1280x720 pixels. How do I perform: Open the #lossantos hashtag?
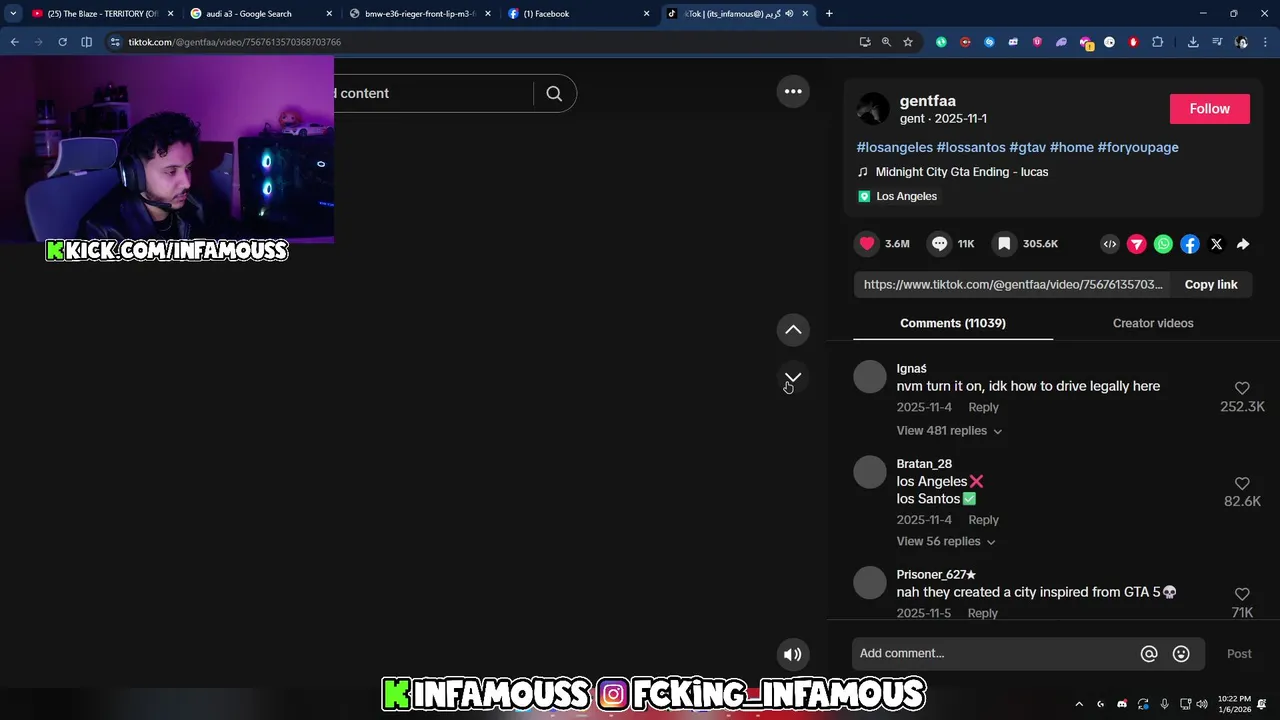[x=971, y=147]
